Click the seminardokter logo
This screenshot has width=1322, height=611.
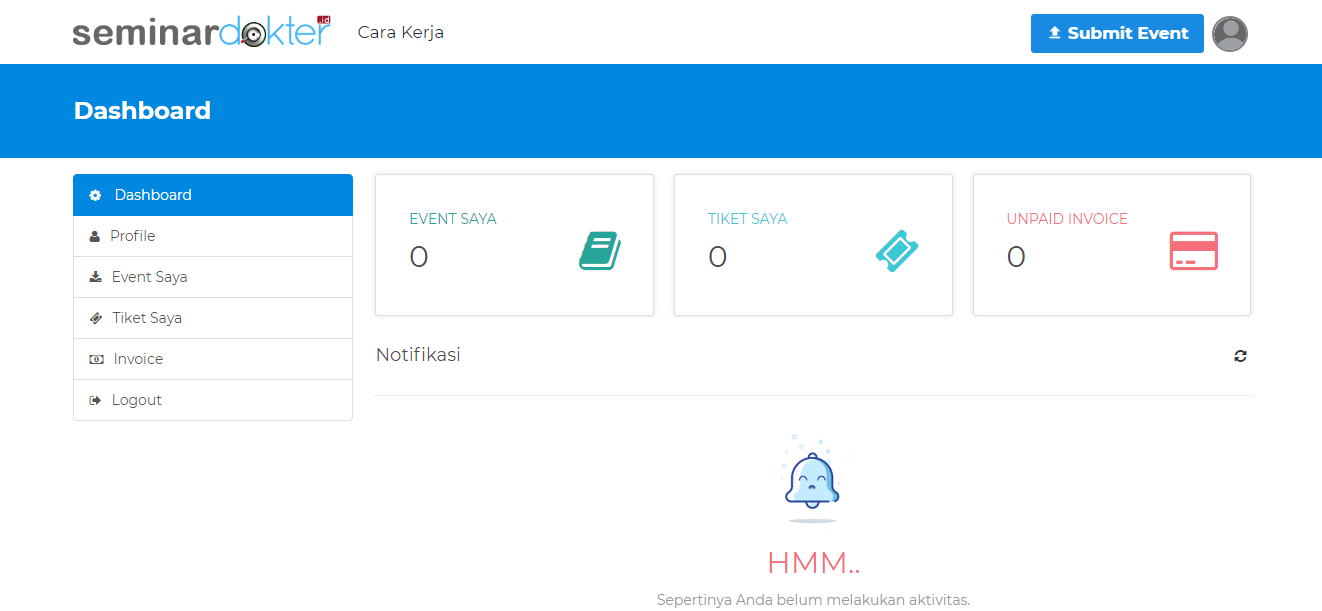pyautogui.click(x=201, y=32)
